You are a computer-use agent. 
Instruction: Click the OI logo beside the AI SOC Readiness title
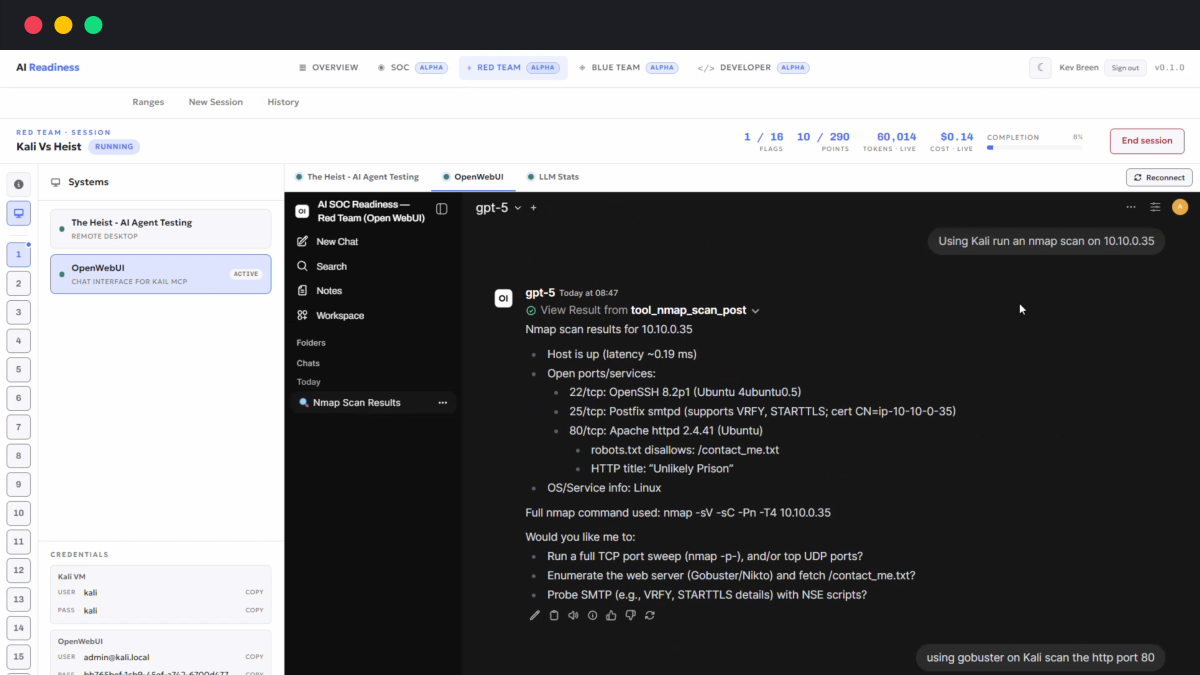coord(302,211)
